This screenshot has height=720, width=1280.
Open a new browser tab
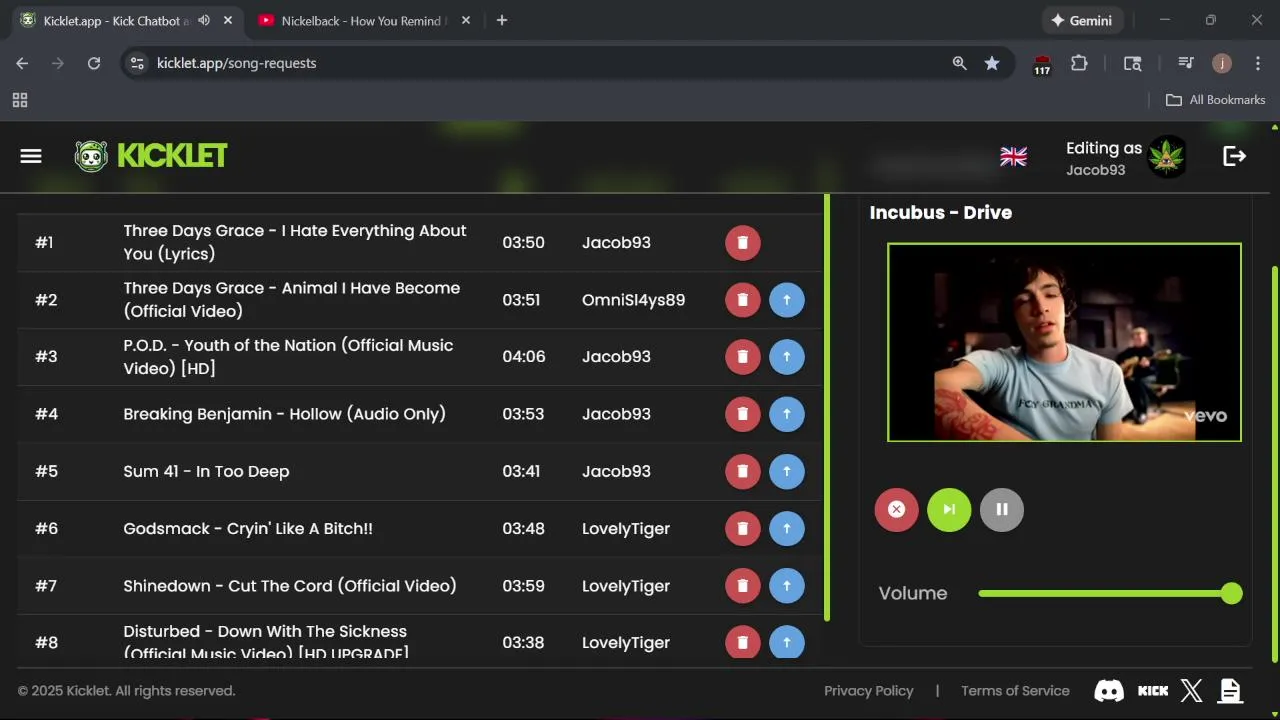click(x=502, y=20)
